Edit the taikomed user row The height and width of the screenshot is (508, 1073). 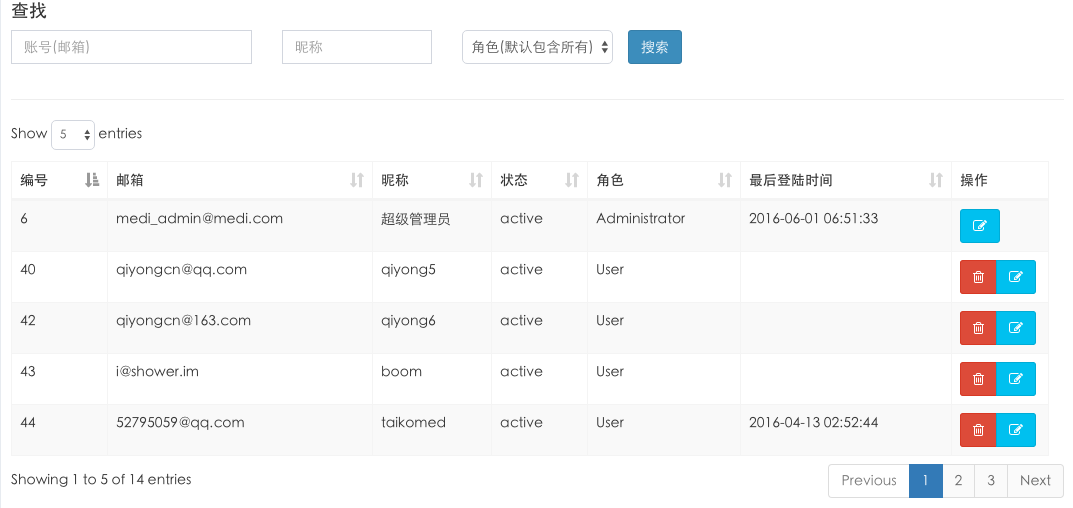(x=1016, y=430)
